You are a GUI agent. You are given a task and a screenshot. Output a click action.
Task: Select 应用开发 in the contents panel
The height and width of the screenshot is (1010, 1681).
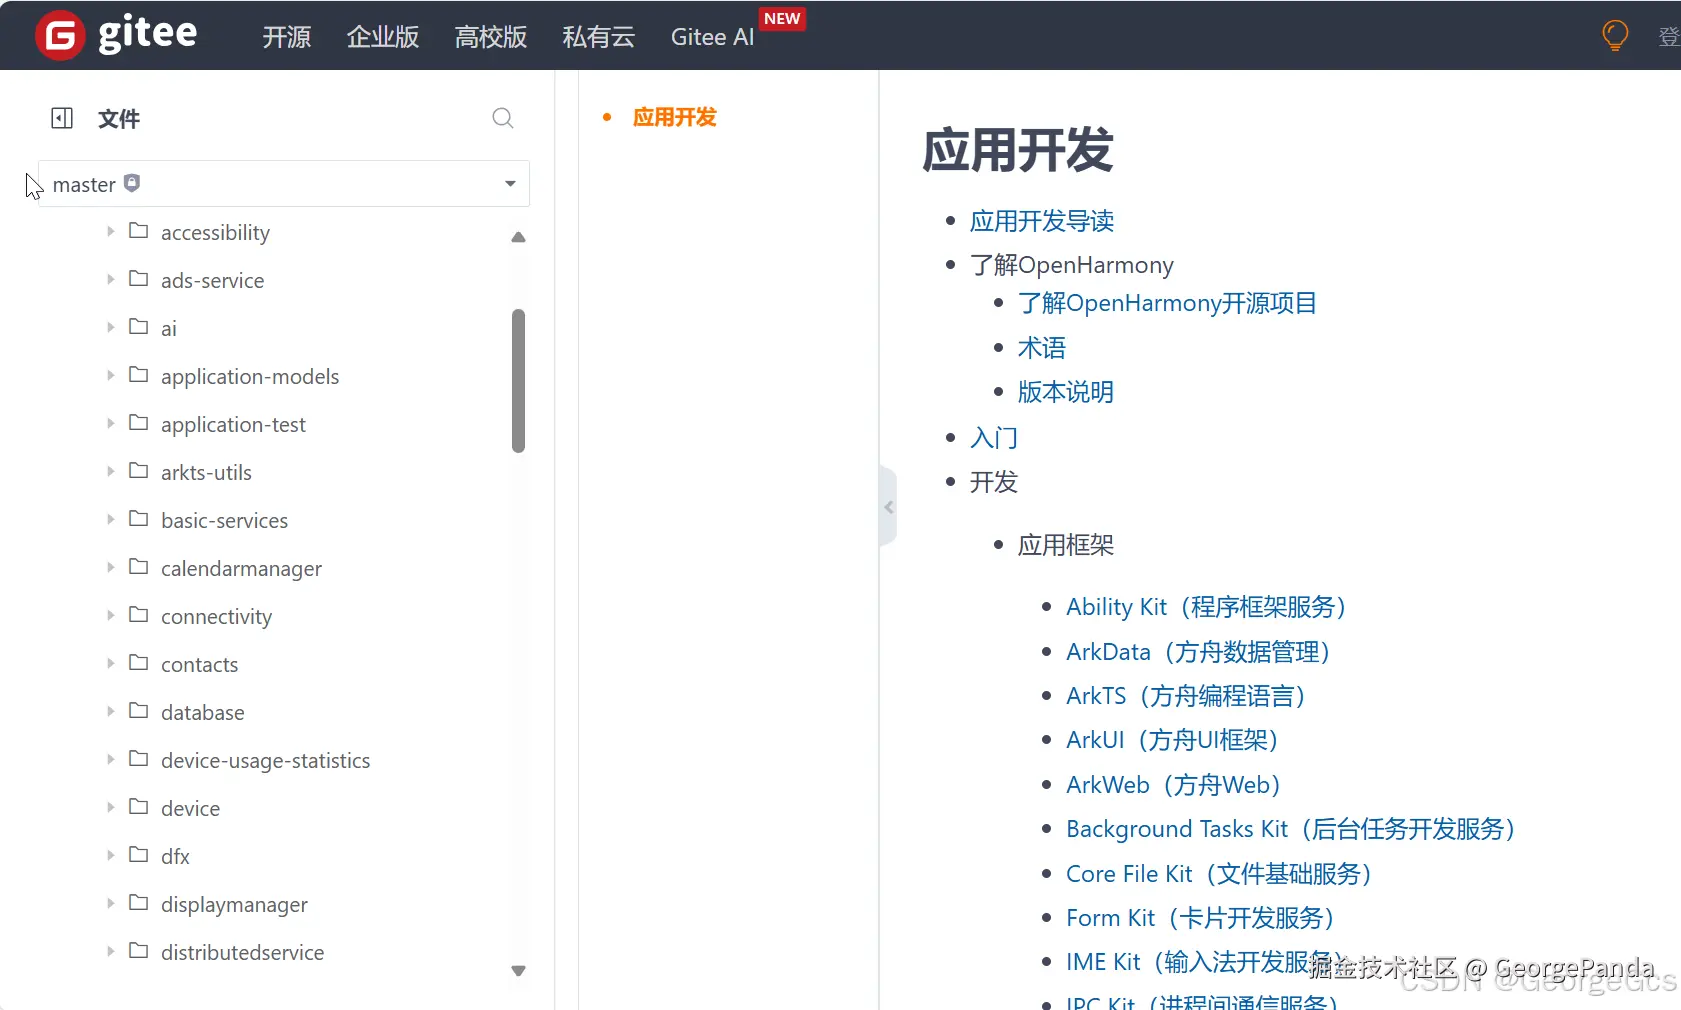coord(676,117)
